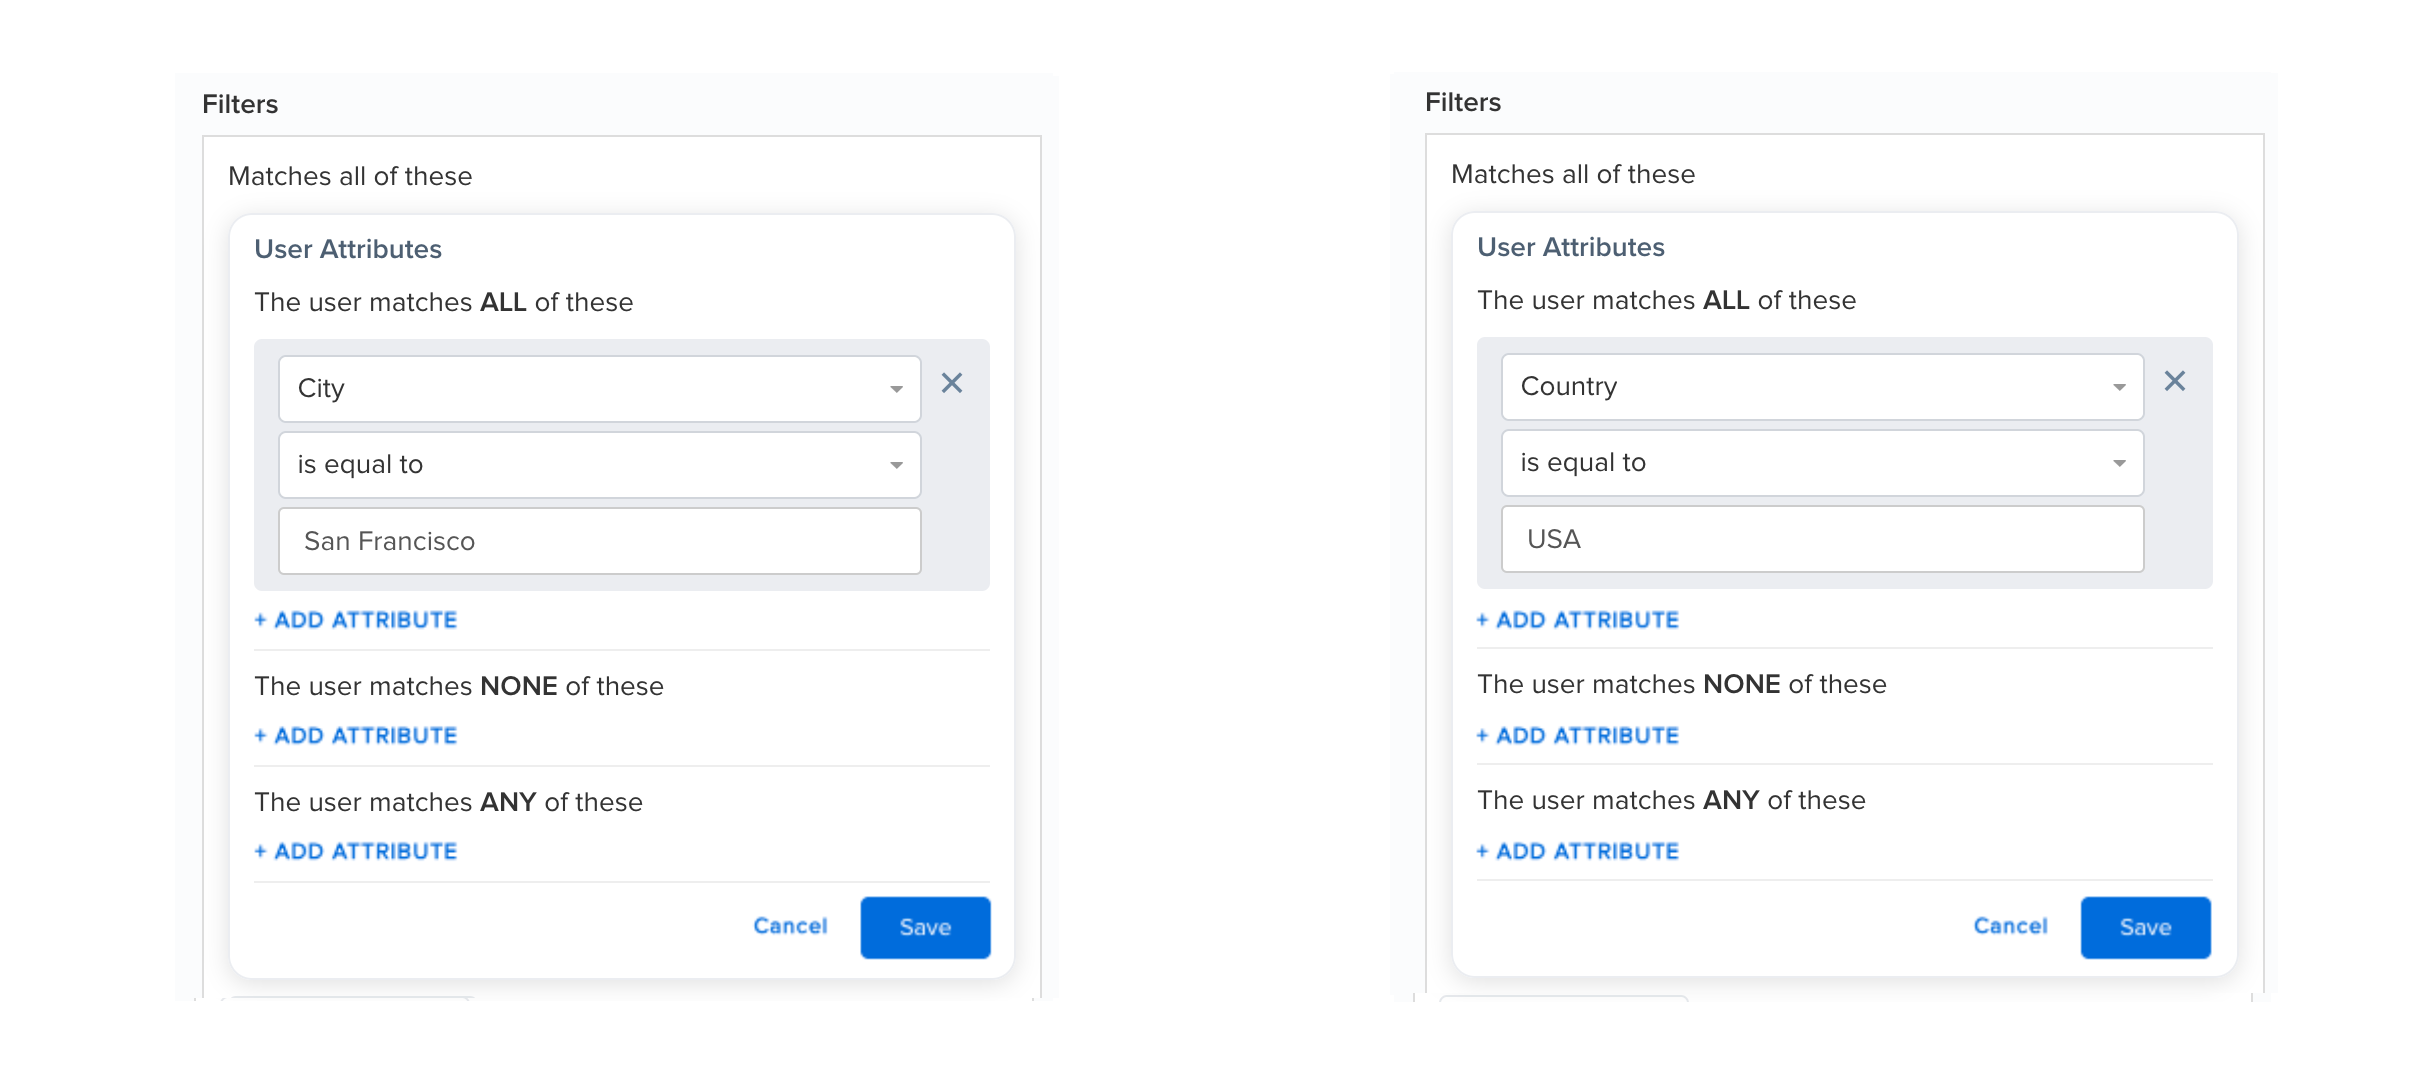Screen dimensions: 2427x1092
Task: Click the City dropdown caret arrow
Action: click(897, 389)
